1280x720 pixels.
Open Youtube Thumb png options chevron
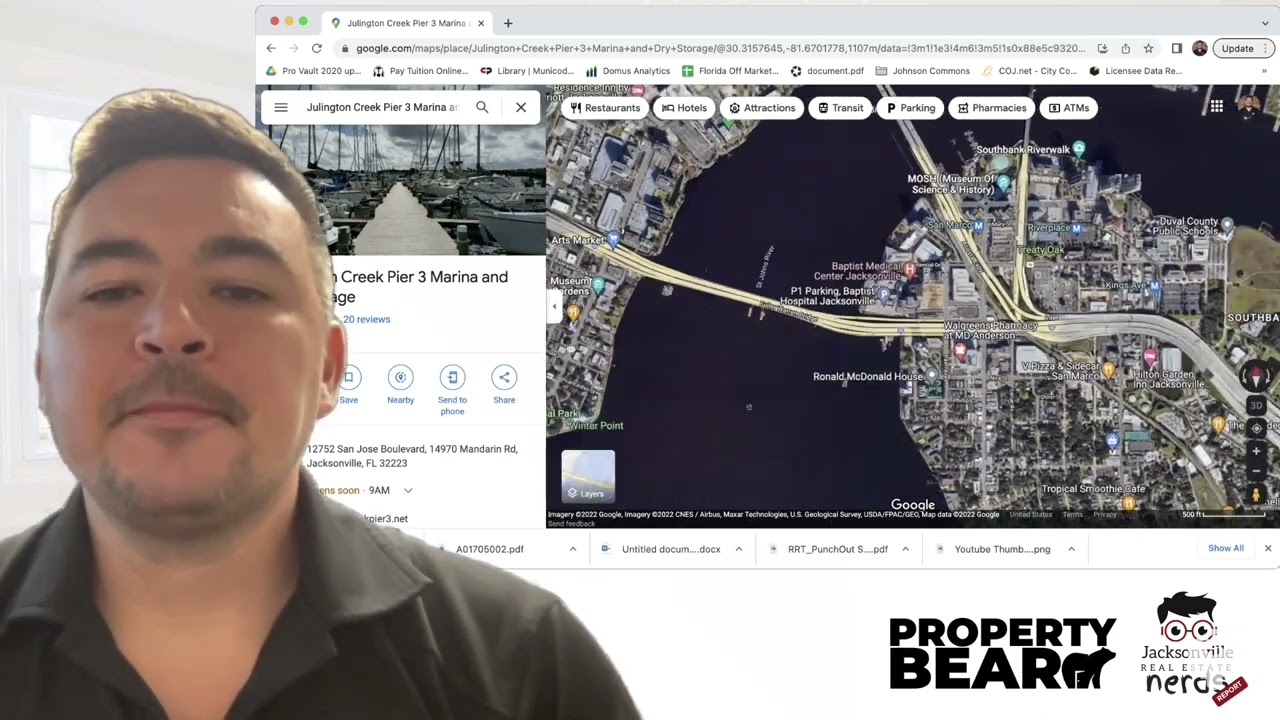1071,549
